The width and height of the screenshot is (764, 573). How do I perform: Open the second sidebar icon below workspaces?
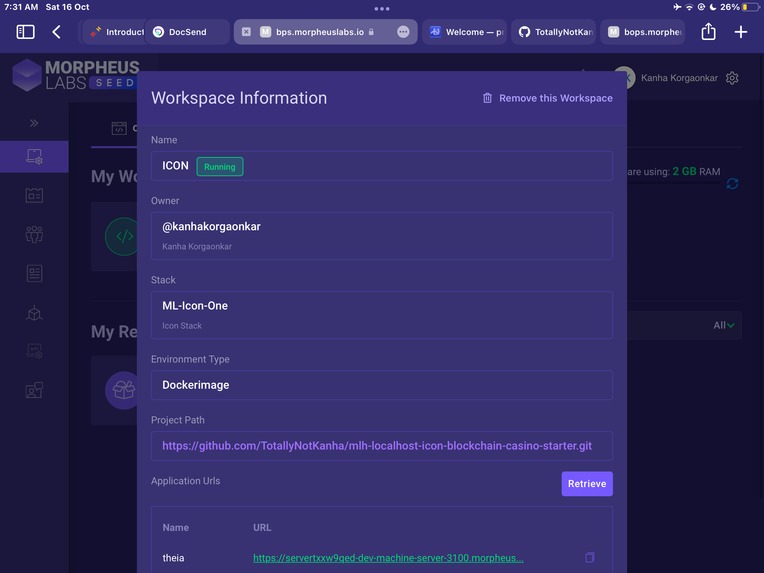pyautogui.click(x=34, y=196)
